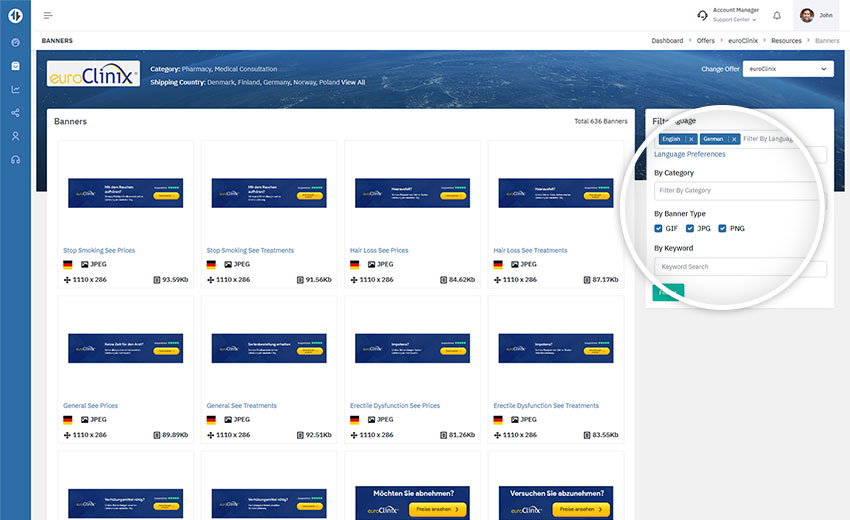Open the user profile sidebar icon

click(x=15, y=136)
